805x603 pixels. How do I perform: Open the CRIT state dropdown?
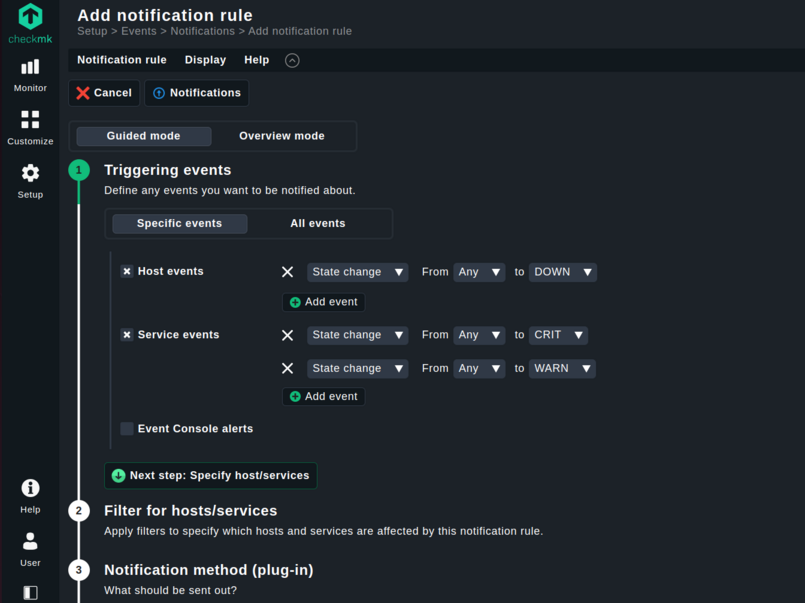[x=558, y=335]
